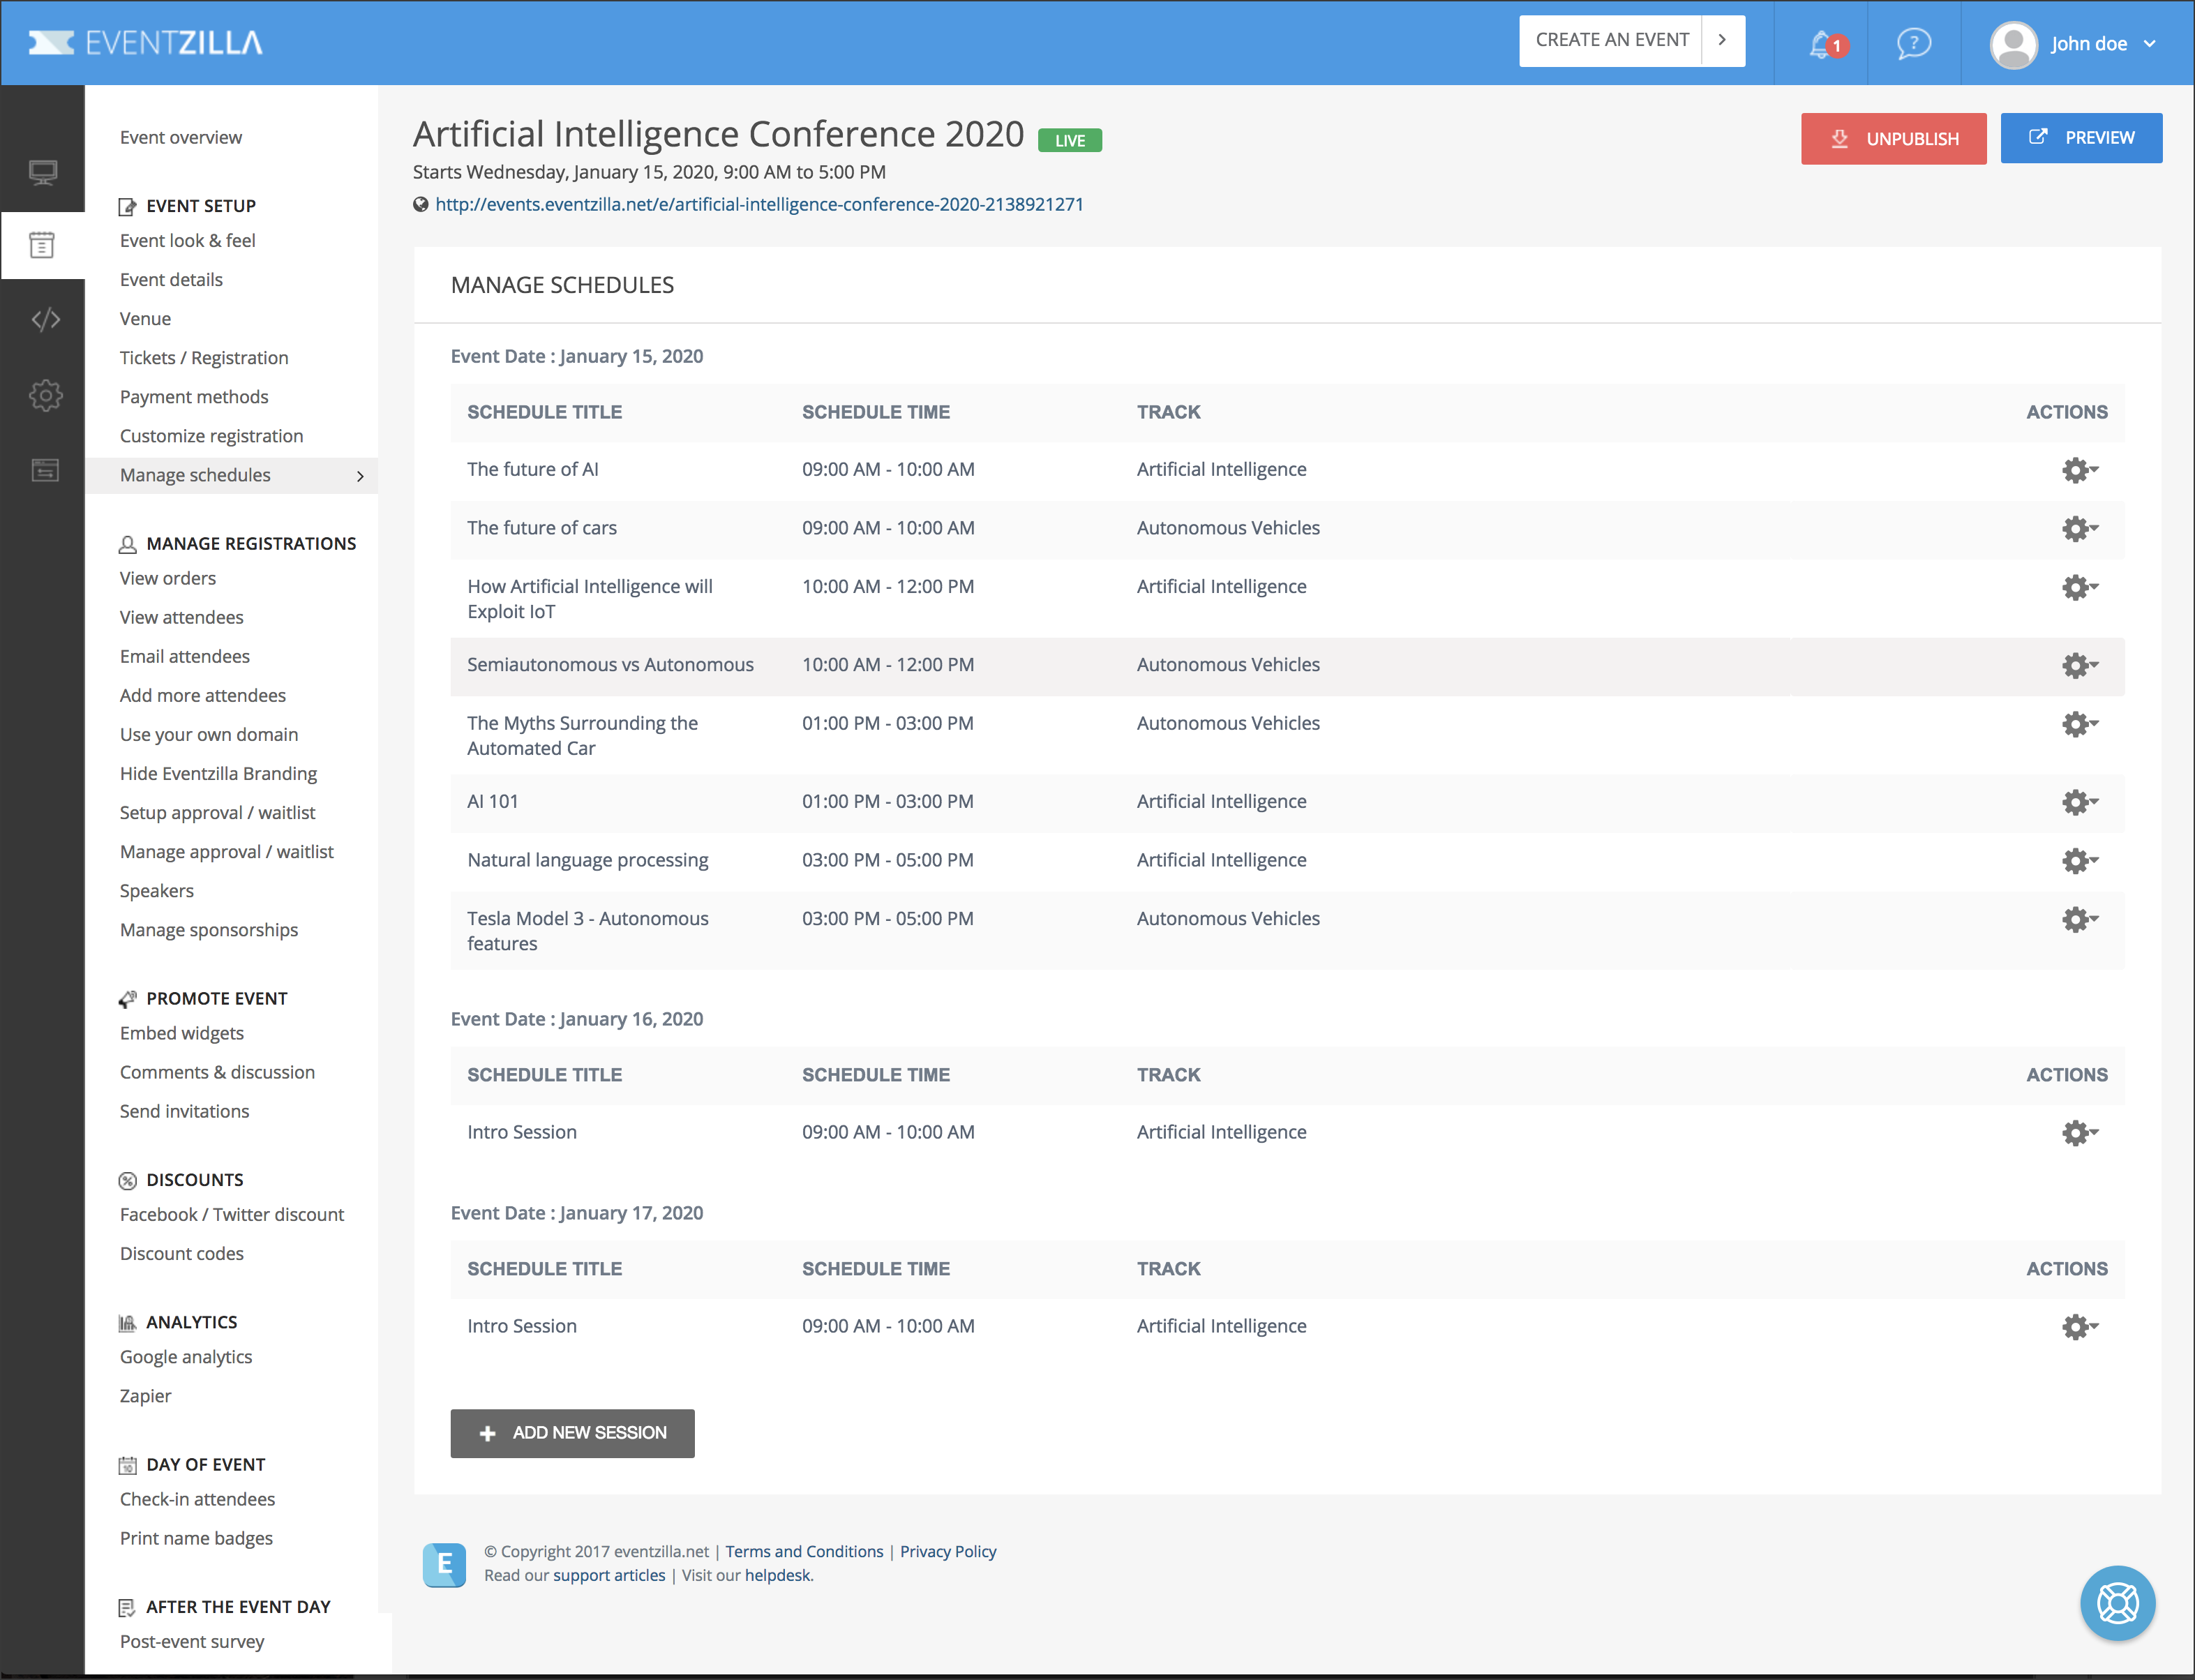Open Speakers in the sidebar
Image resolution: width=2195 pixels, height=1680 pixels.
tap(157, 891)
